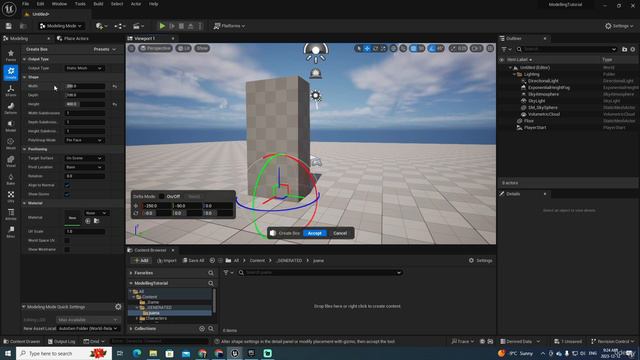Click the Save current level icon
Viewport: 640px width, 360px height.
[9, 26]
